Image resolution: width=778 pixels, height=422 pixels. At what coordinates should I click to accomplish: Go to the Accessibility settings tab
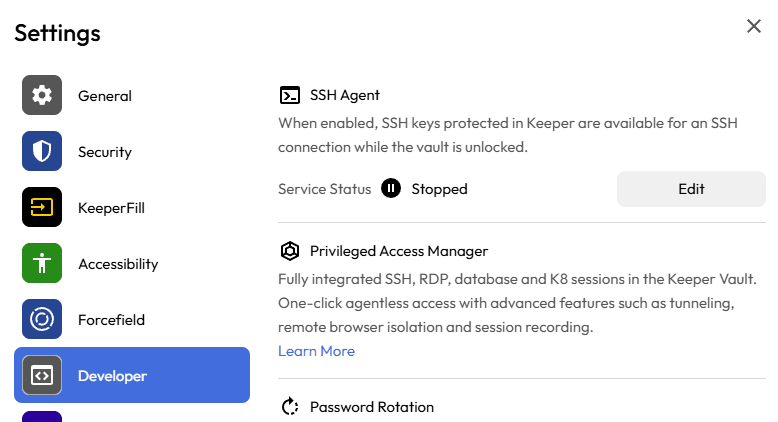click(118, 264)
